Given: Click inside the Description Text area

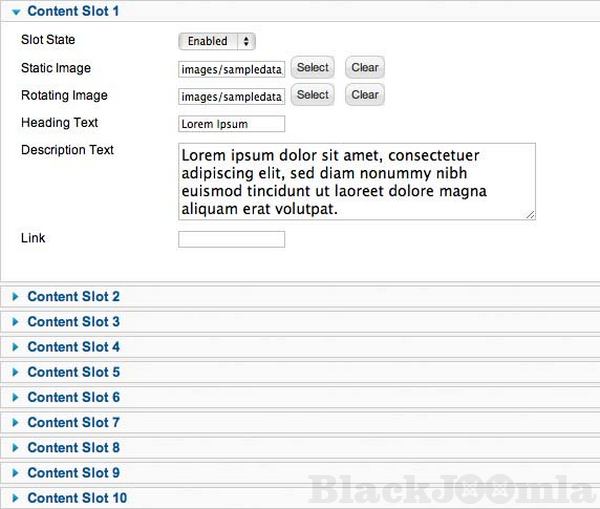Looking at the screenshot, I should coord(356,181).
